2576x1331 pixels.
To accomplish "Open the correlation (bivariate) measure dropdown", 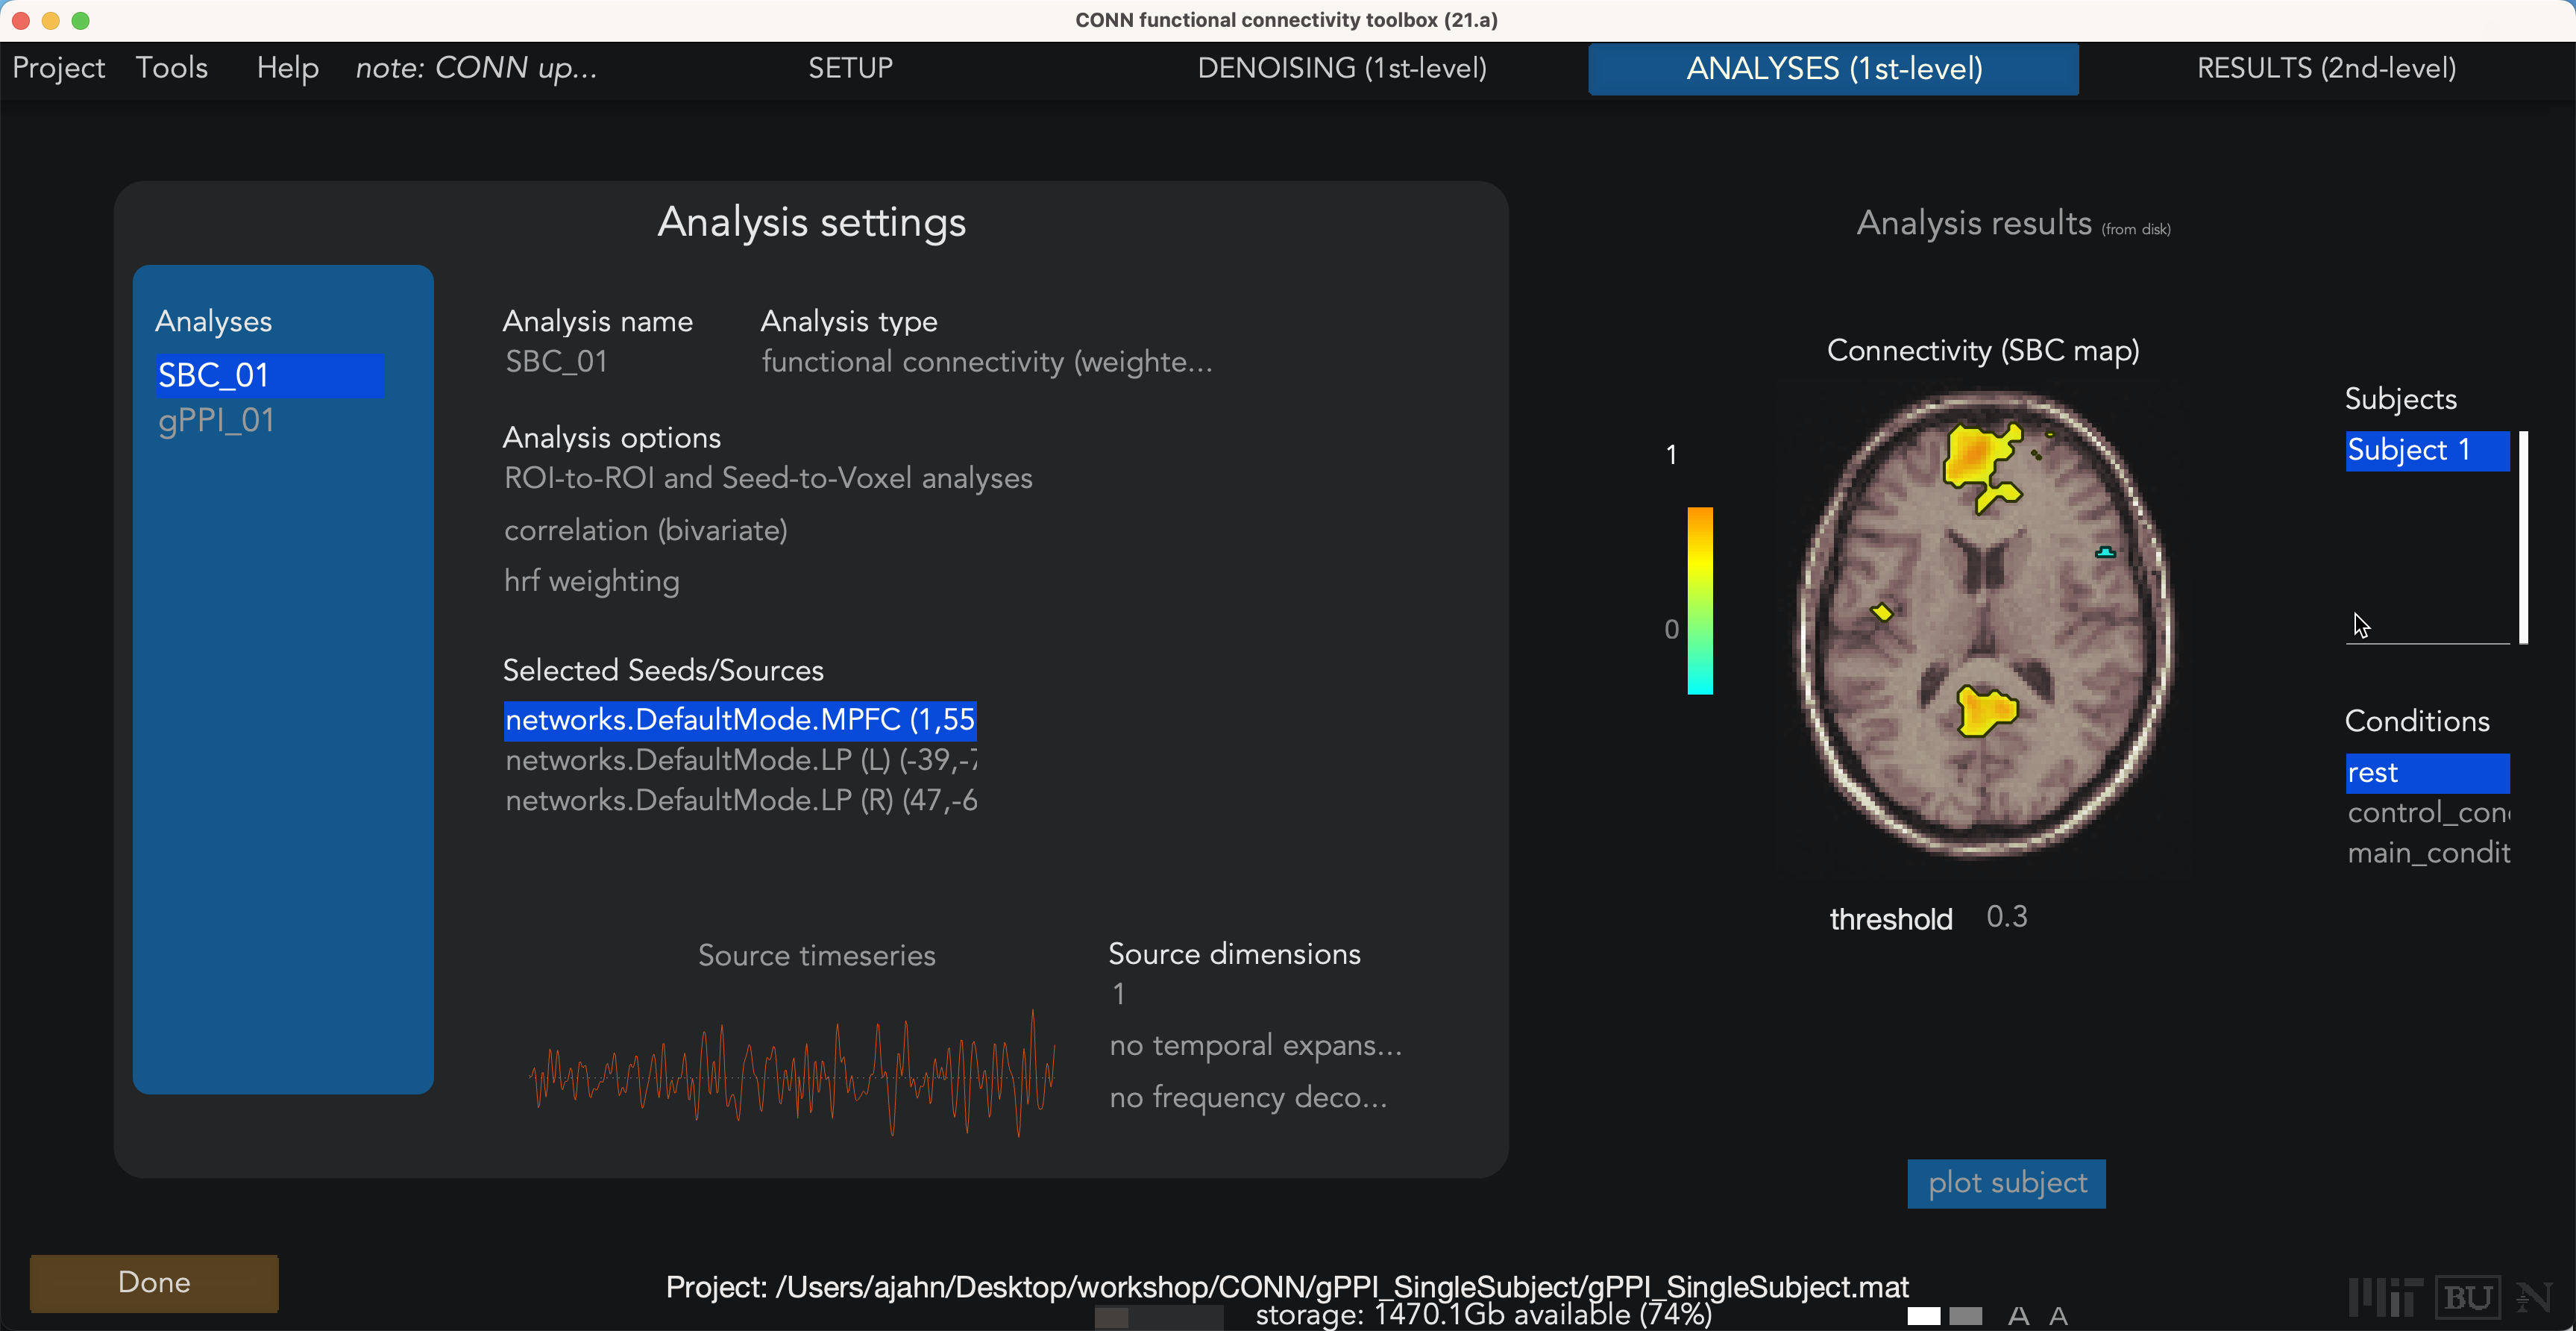I will (x=646, y=530).
